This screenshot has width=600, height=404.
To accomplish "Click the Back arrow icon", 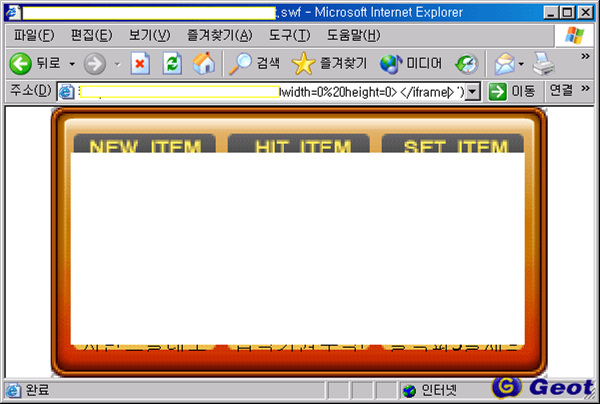I will (21, 64).
